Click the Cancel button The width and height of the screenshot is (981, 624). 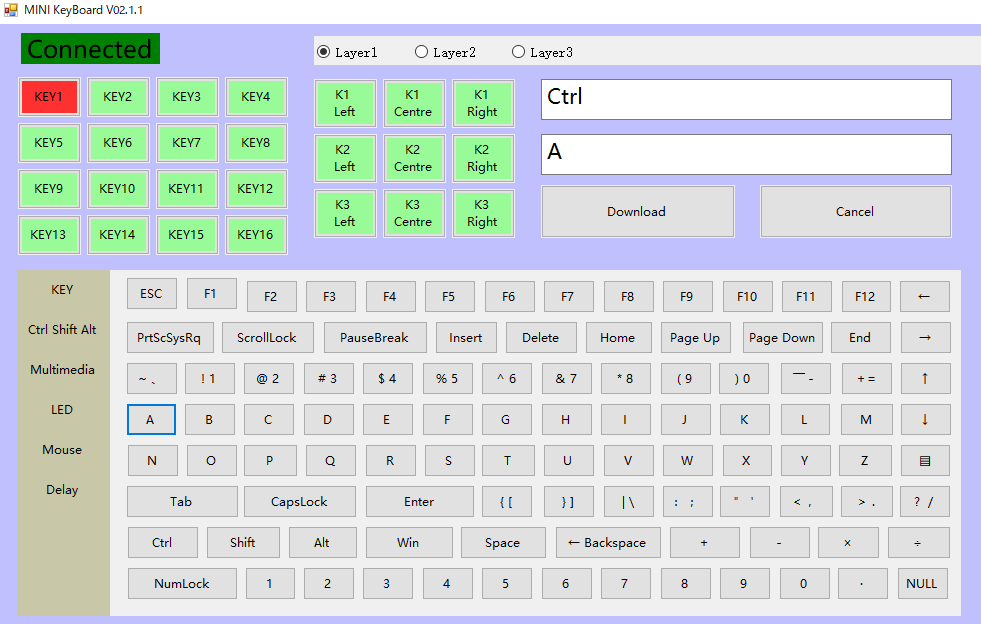855,211
